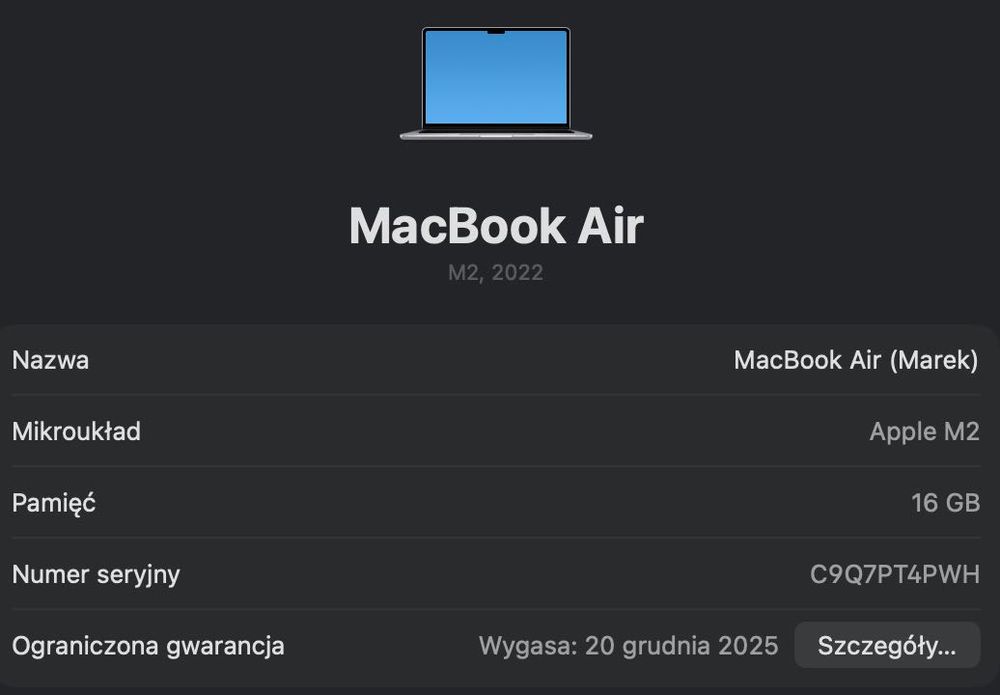This screenshot has height=695, width=1000.
Task: Click the Ograniczona gwarancja label
Action: point(148,646)
